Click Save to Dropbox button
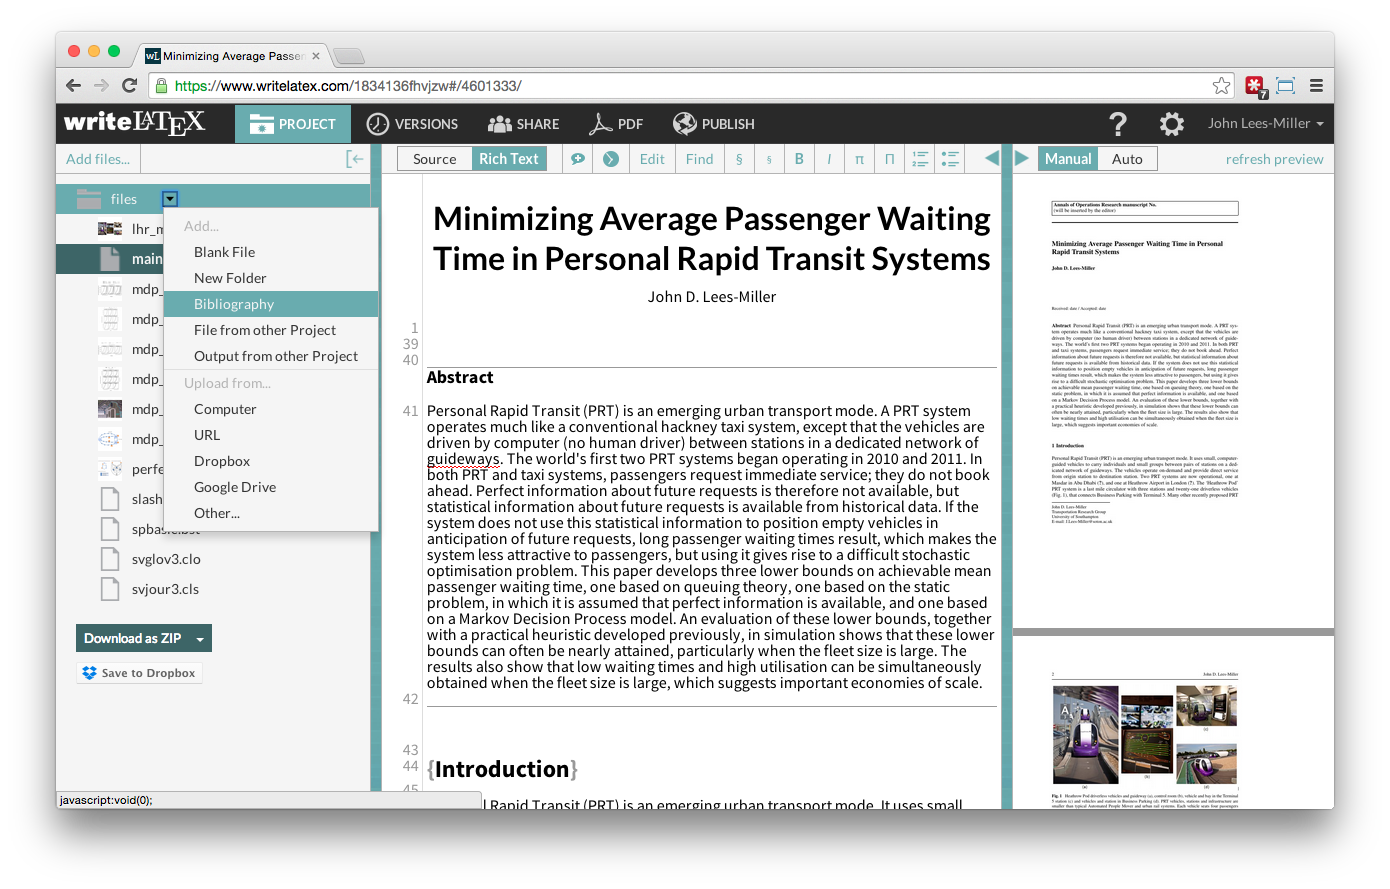 140,673
